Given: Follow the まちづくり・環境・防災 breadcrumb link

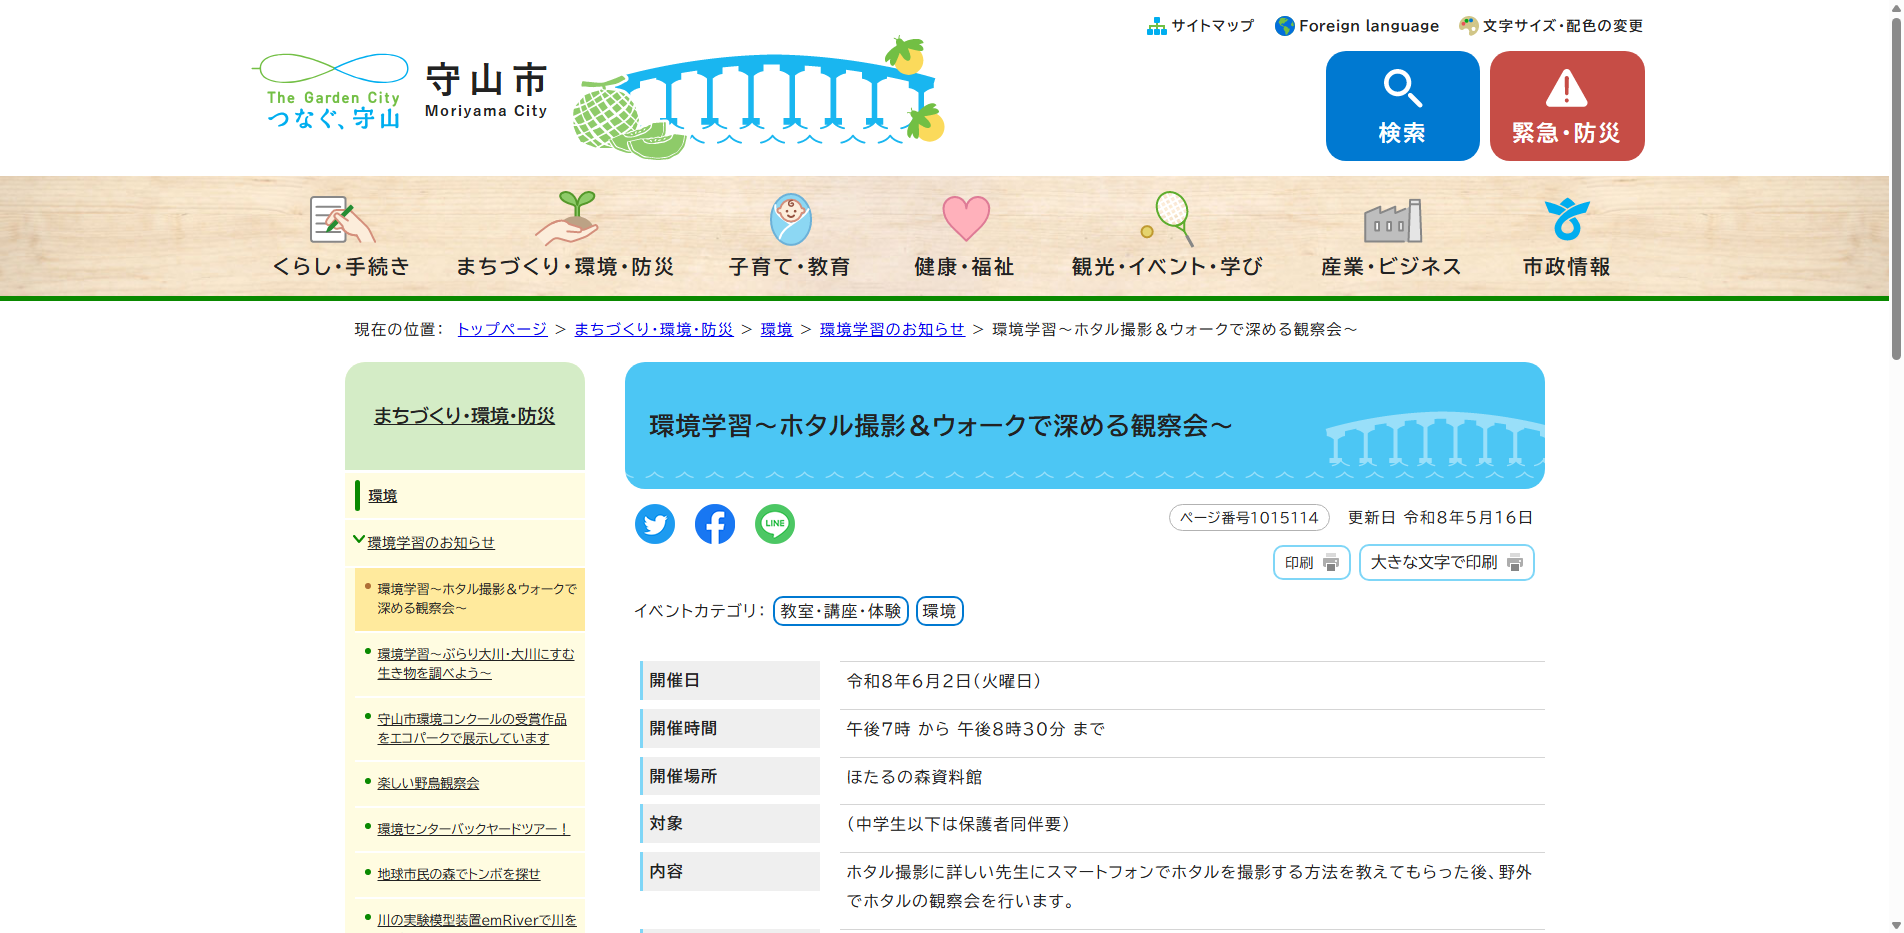Looking at the screenshot, I should (x=653, y=329).
